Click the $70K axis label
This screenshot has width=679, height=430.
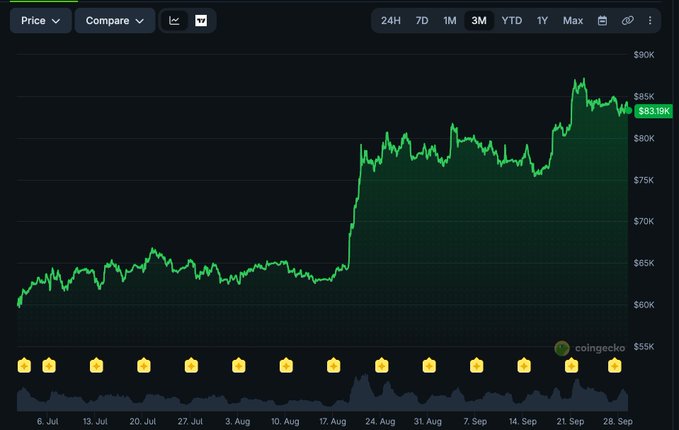click(644, 221)
